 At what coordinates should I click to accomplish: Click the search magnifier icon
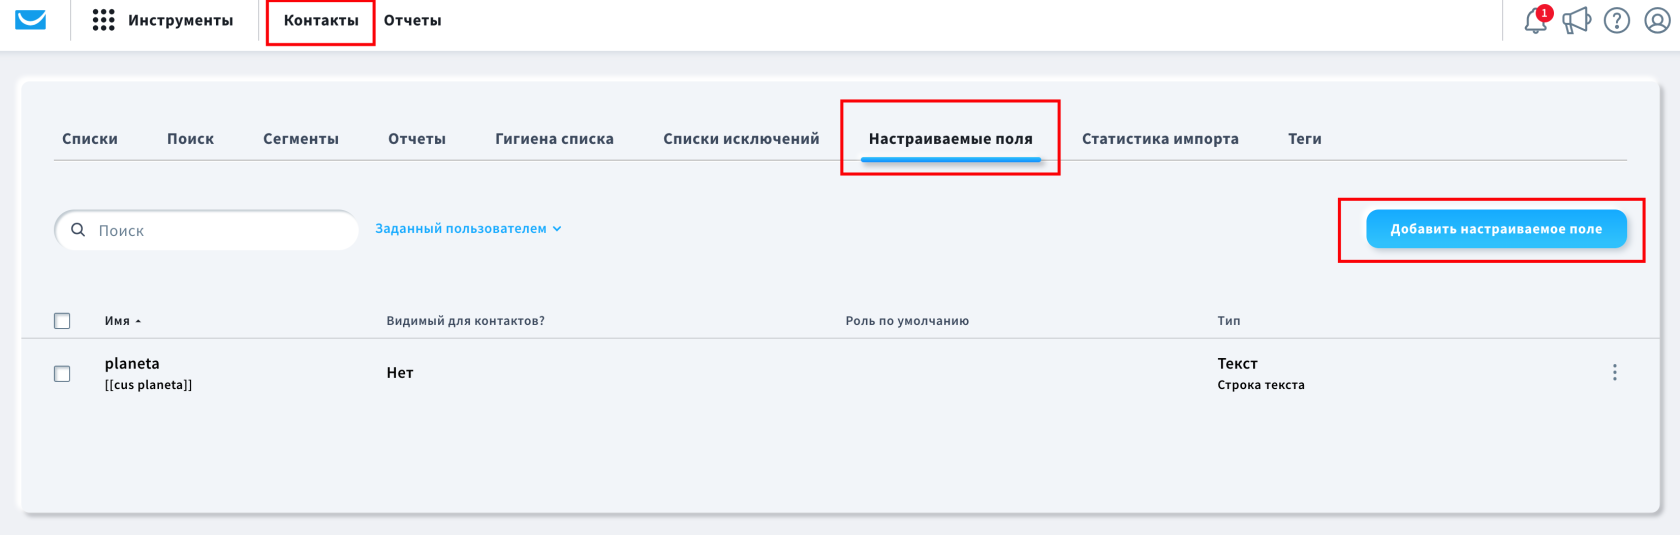click(78, 230)
